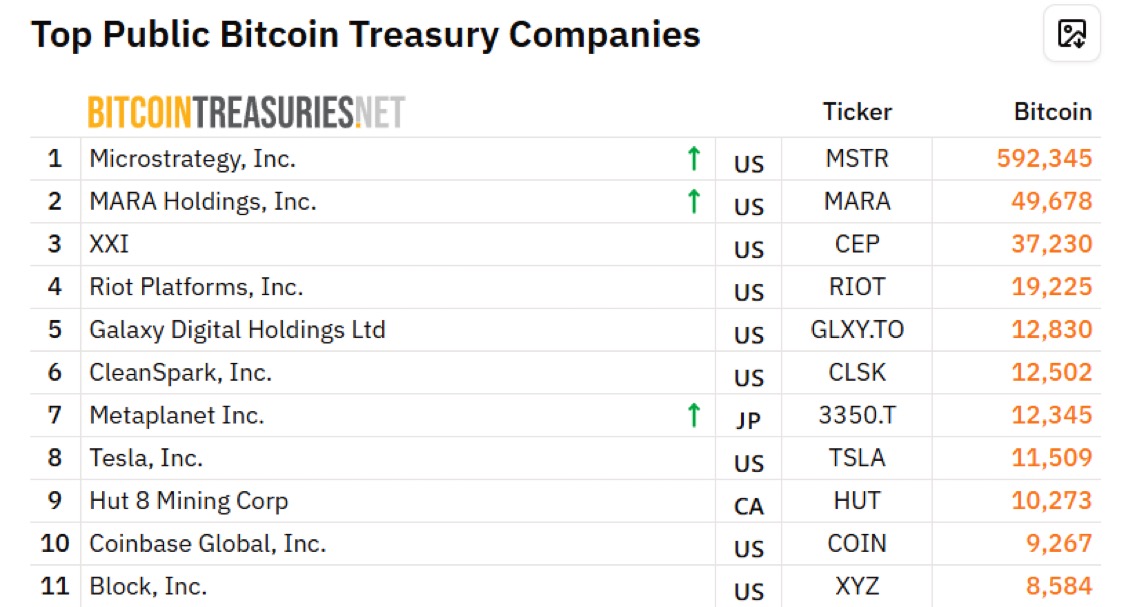Click the green up arrow beside Microstrategy
1125x607 pixels.
pos(694,159)
